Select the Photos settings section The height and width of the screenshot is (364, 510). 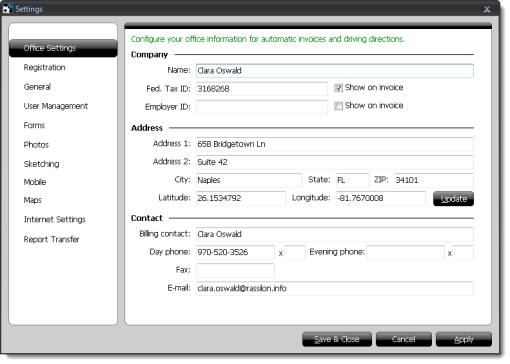36,145
